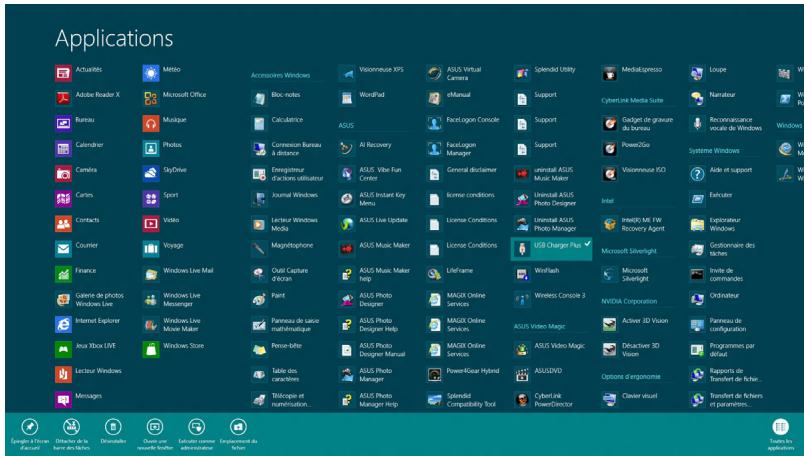The height and width of the screenshot is (456, 804).
Task: Click Emplacement du fichier
Action: [x=238, y=433]
